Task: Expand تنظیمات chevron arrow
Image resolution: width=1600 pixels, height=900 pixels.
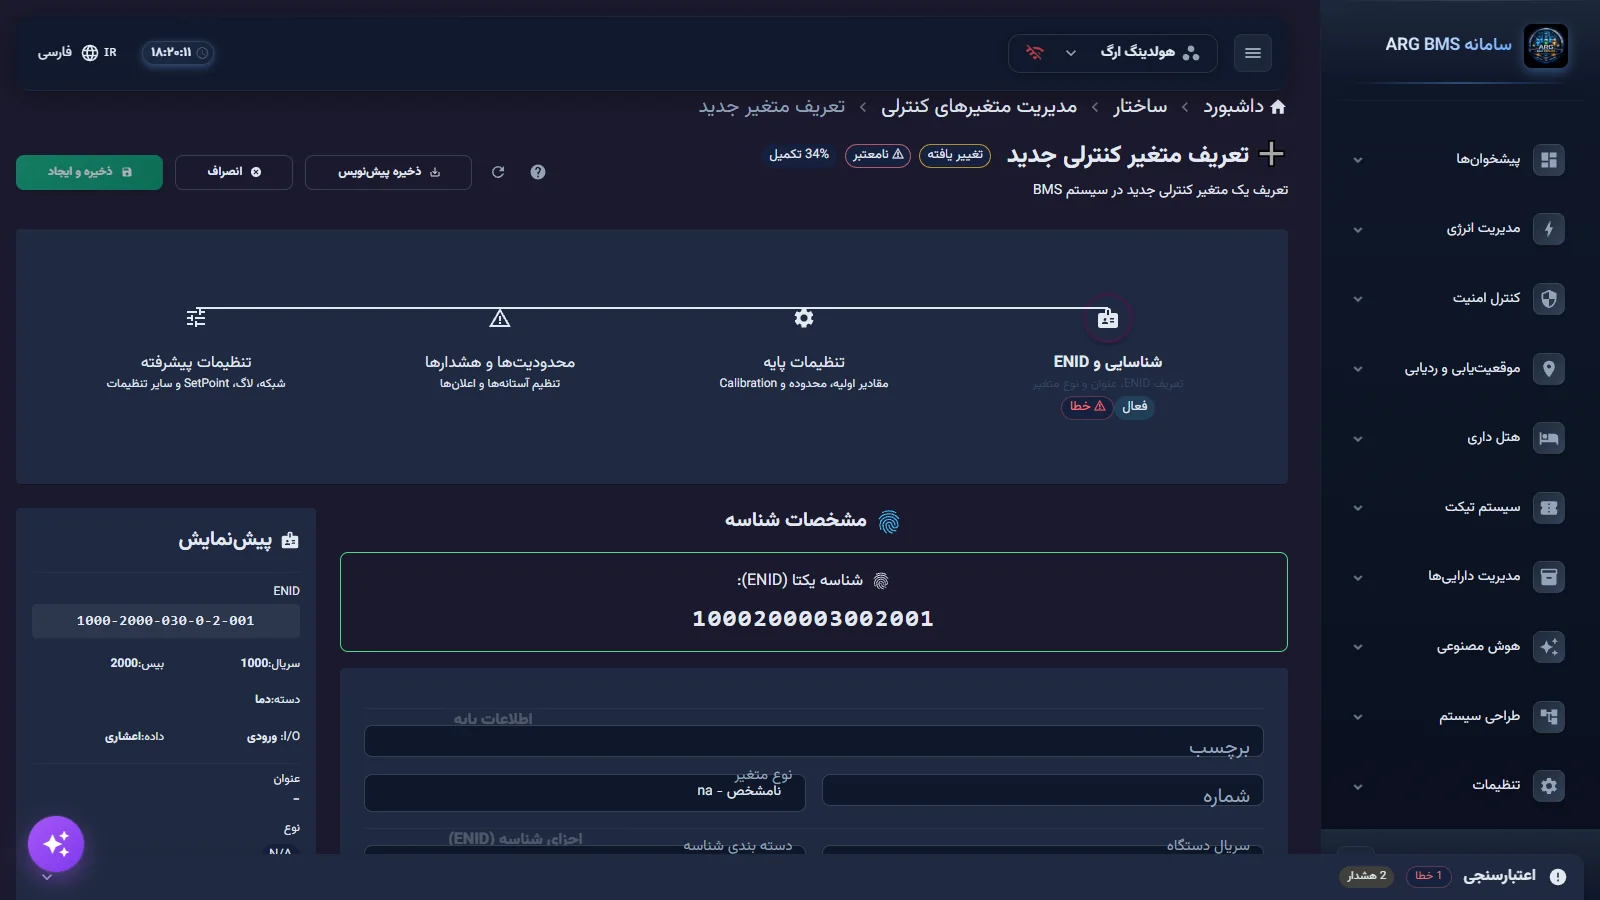Action: (x=1358, y=787)
